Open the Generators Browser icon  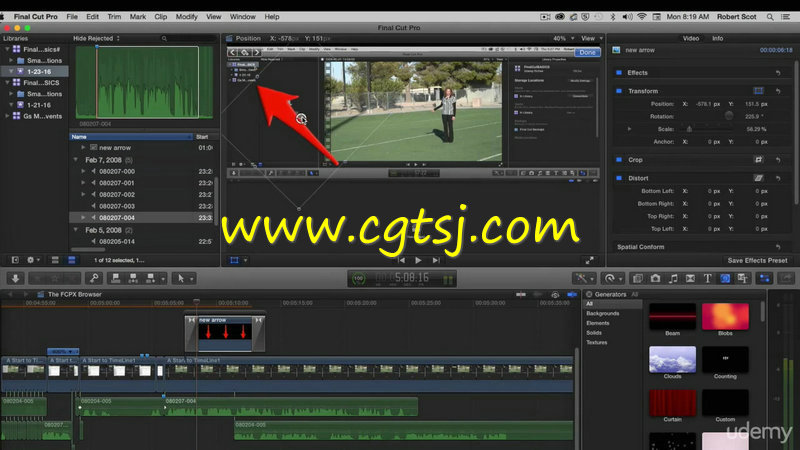[x=725, y=278]
